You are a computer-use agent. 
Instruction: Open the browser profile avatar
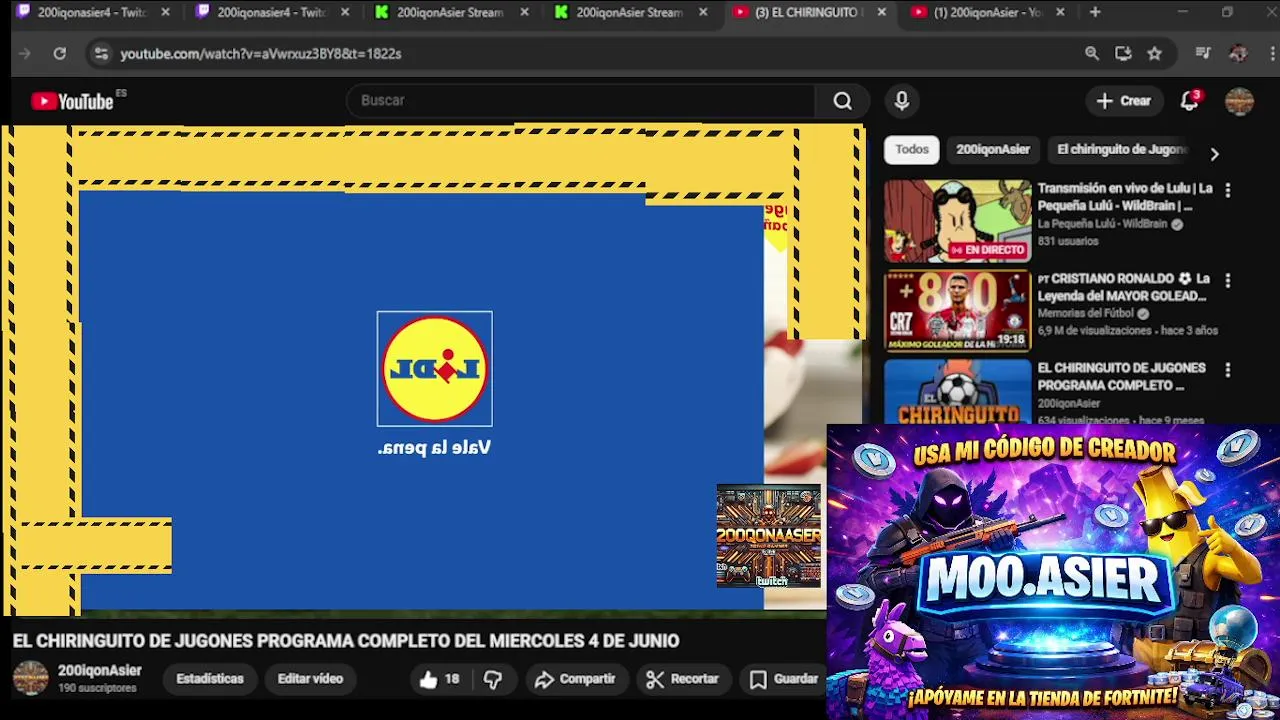(x=1238, y=54)
